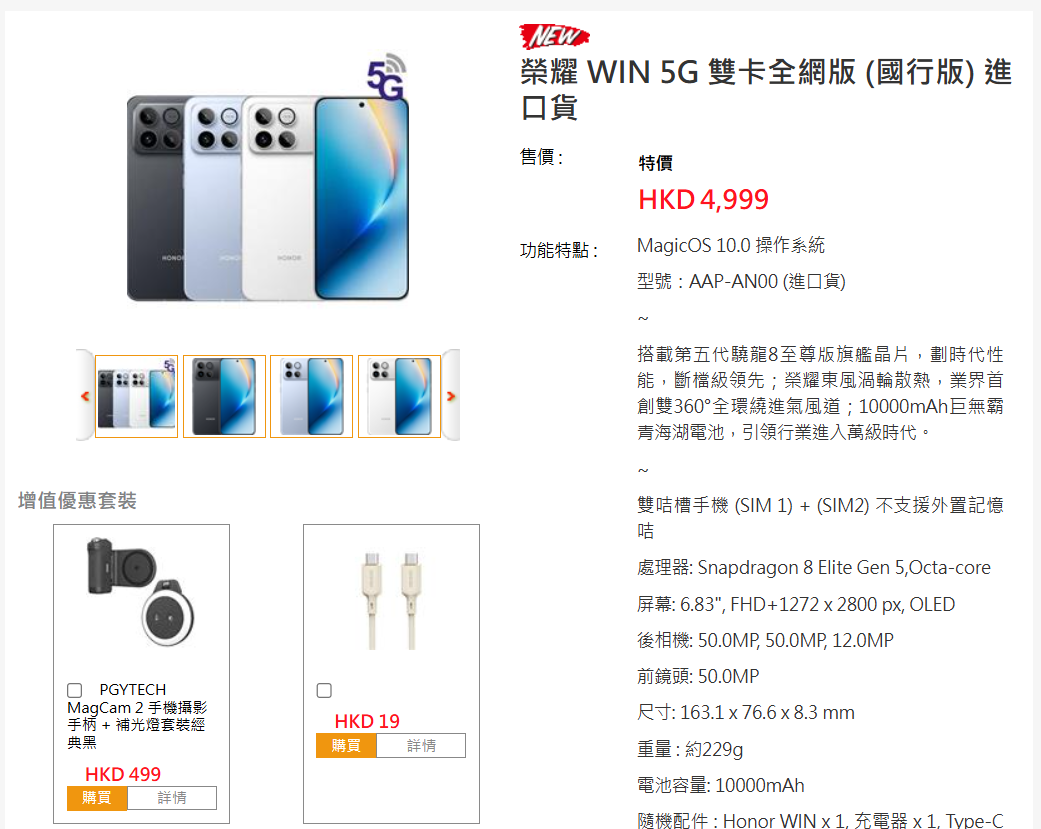Select the white phone thumbnail

pos(399,396)
